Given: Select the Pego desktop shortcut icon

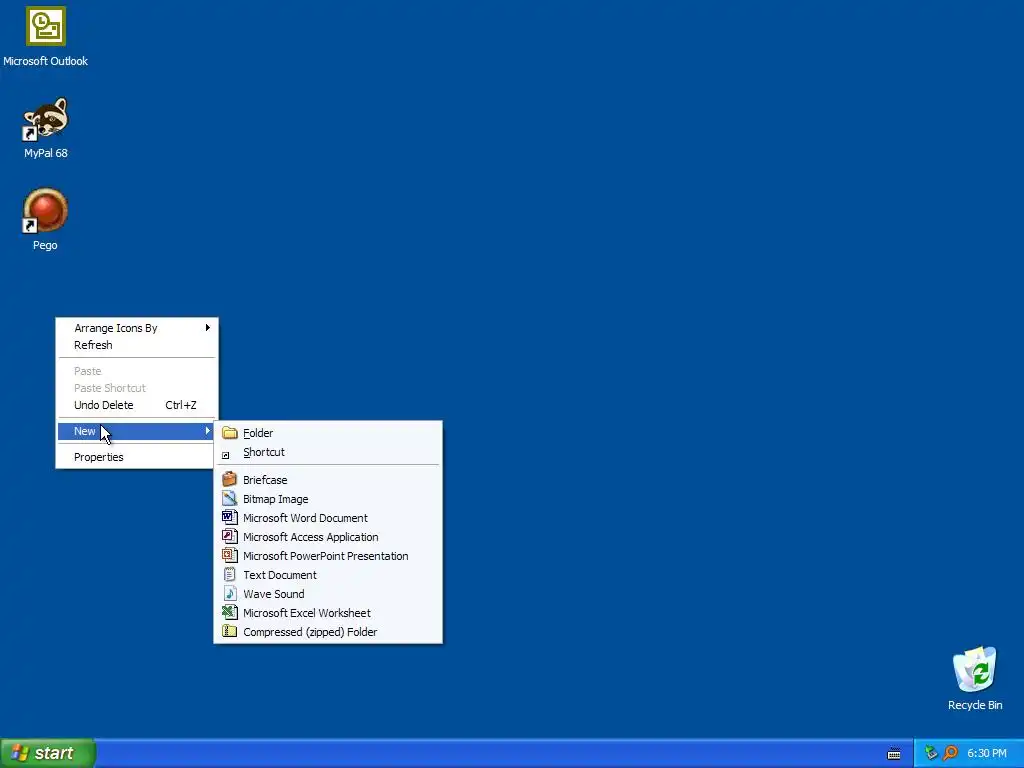Looking at the screenshot, I should [x=46, y=210].
